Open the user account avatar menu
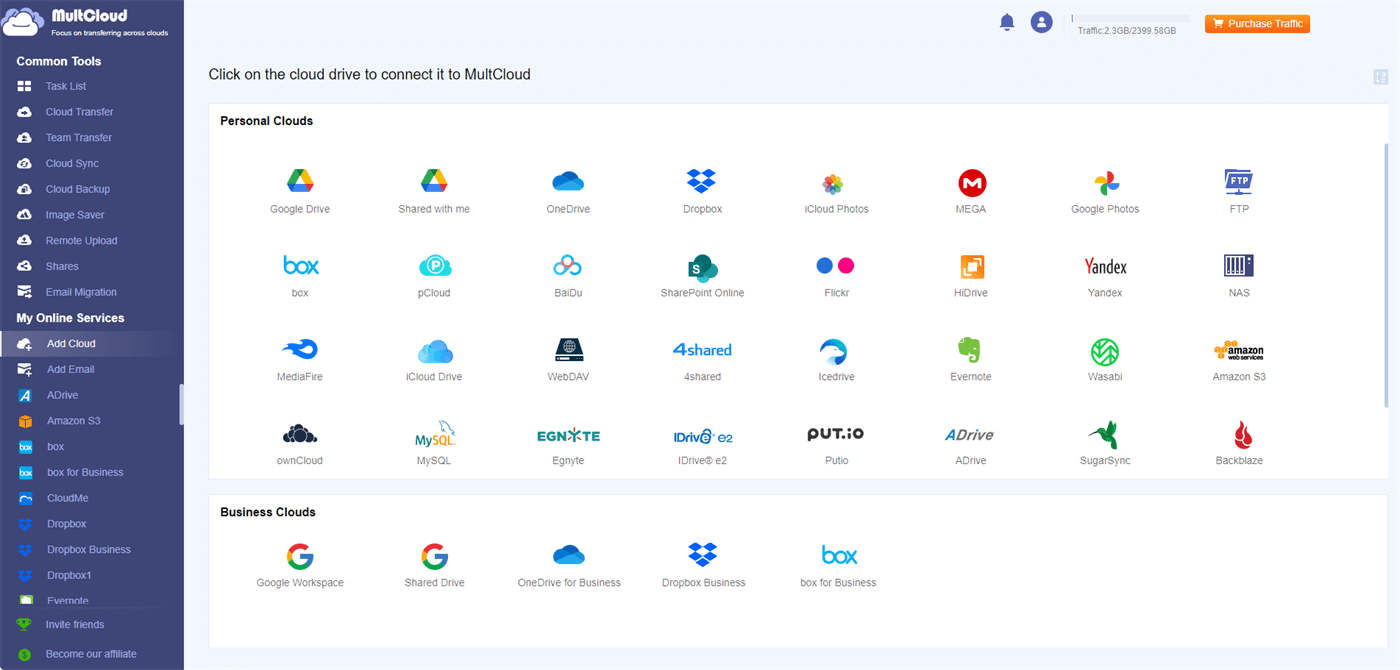This screenshot has height=670, width=1400. [1041, 22]
